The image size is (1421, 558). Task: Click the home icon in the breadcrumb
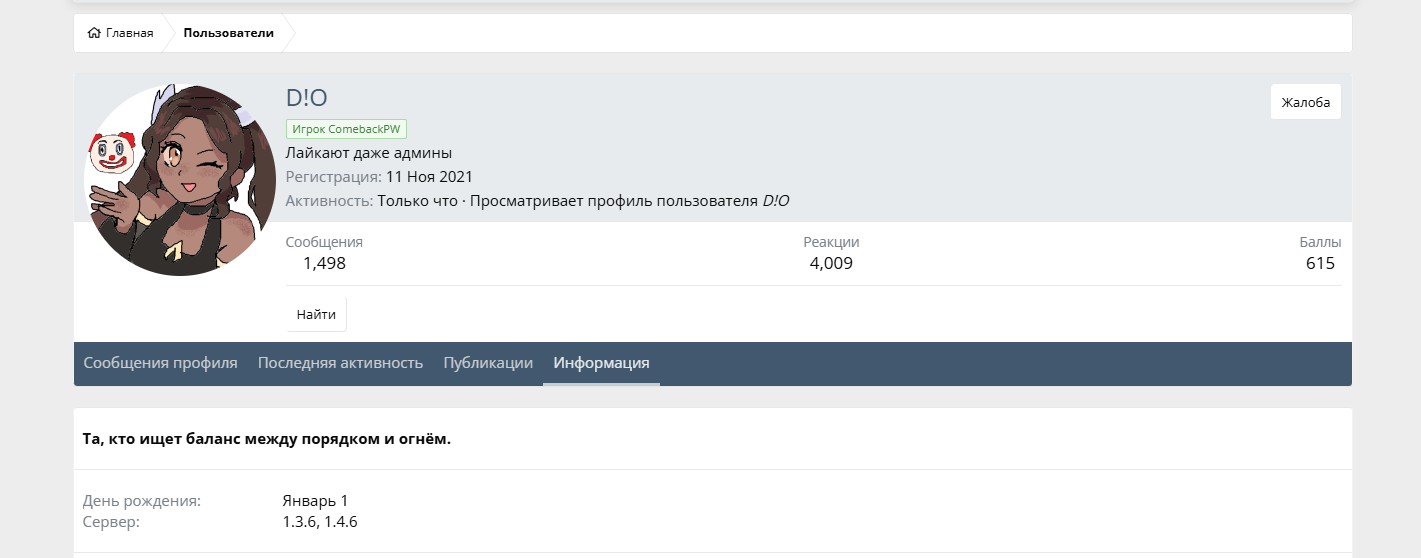pyautogui.click(x=94, y=33)
